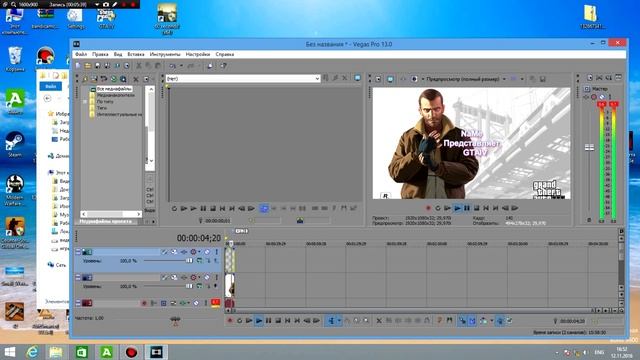Arm audio track 3 for recording
This screenshot has height=360, width=640.
[144, 303]
